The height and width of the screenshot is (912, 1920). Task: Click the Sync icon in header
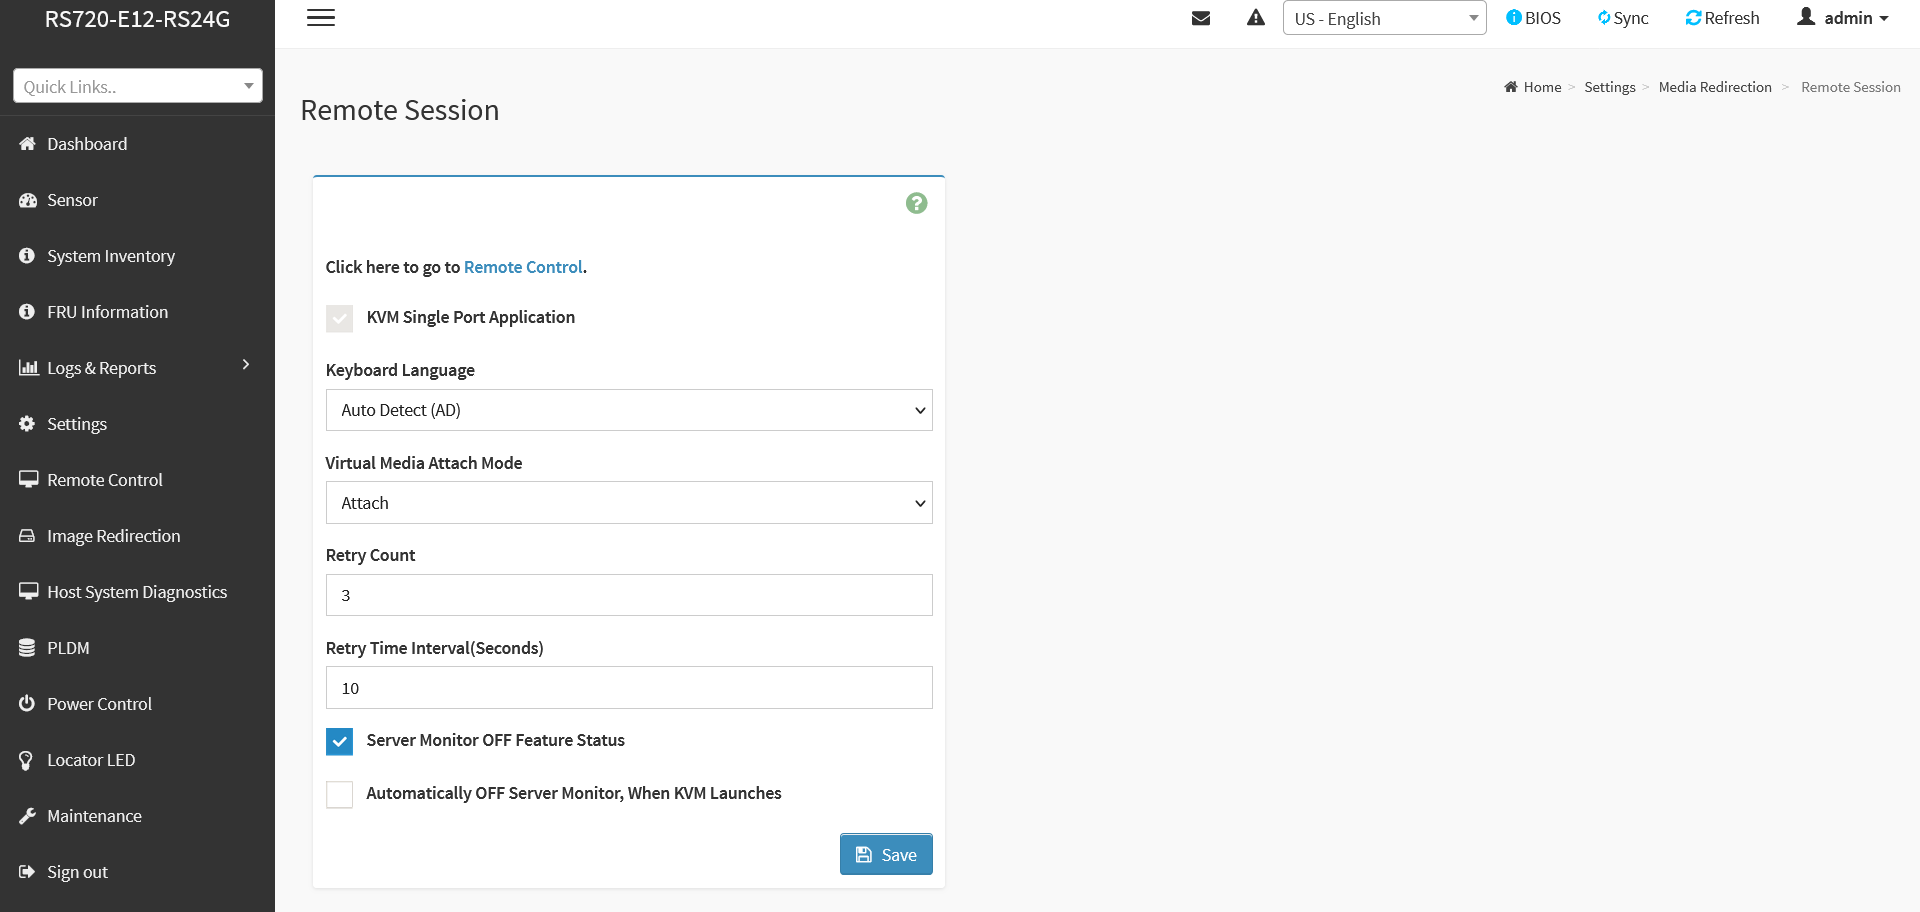click(x=1604, y=18)
